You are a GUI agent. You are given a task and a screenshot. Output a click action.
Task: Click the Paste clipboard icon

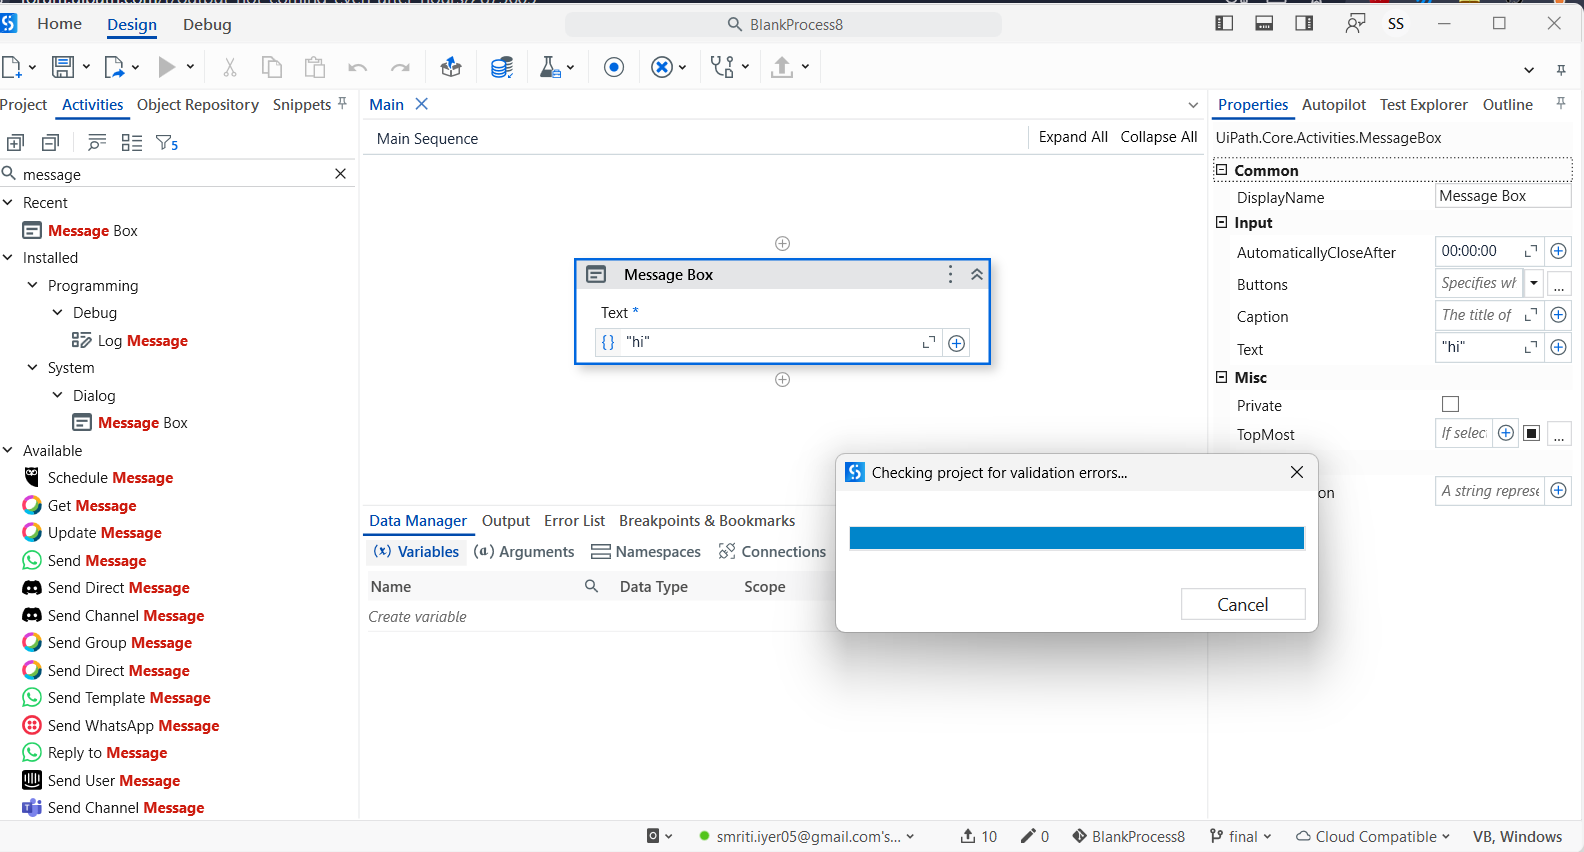click(x=315, y=67)
